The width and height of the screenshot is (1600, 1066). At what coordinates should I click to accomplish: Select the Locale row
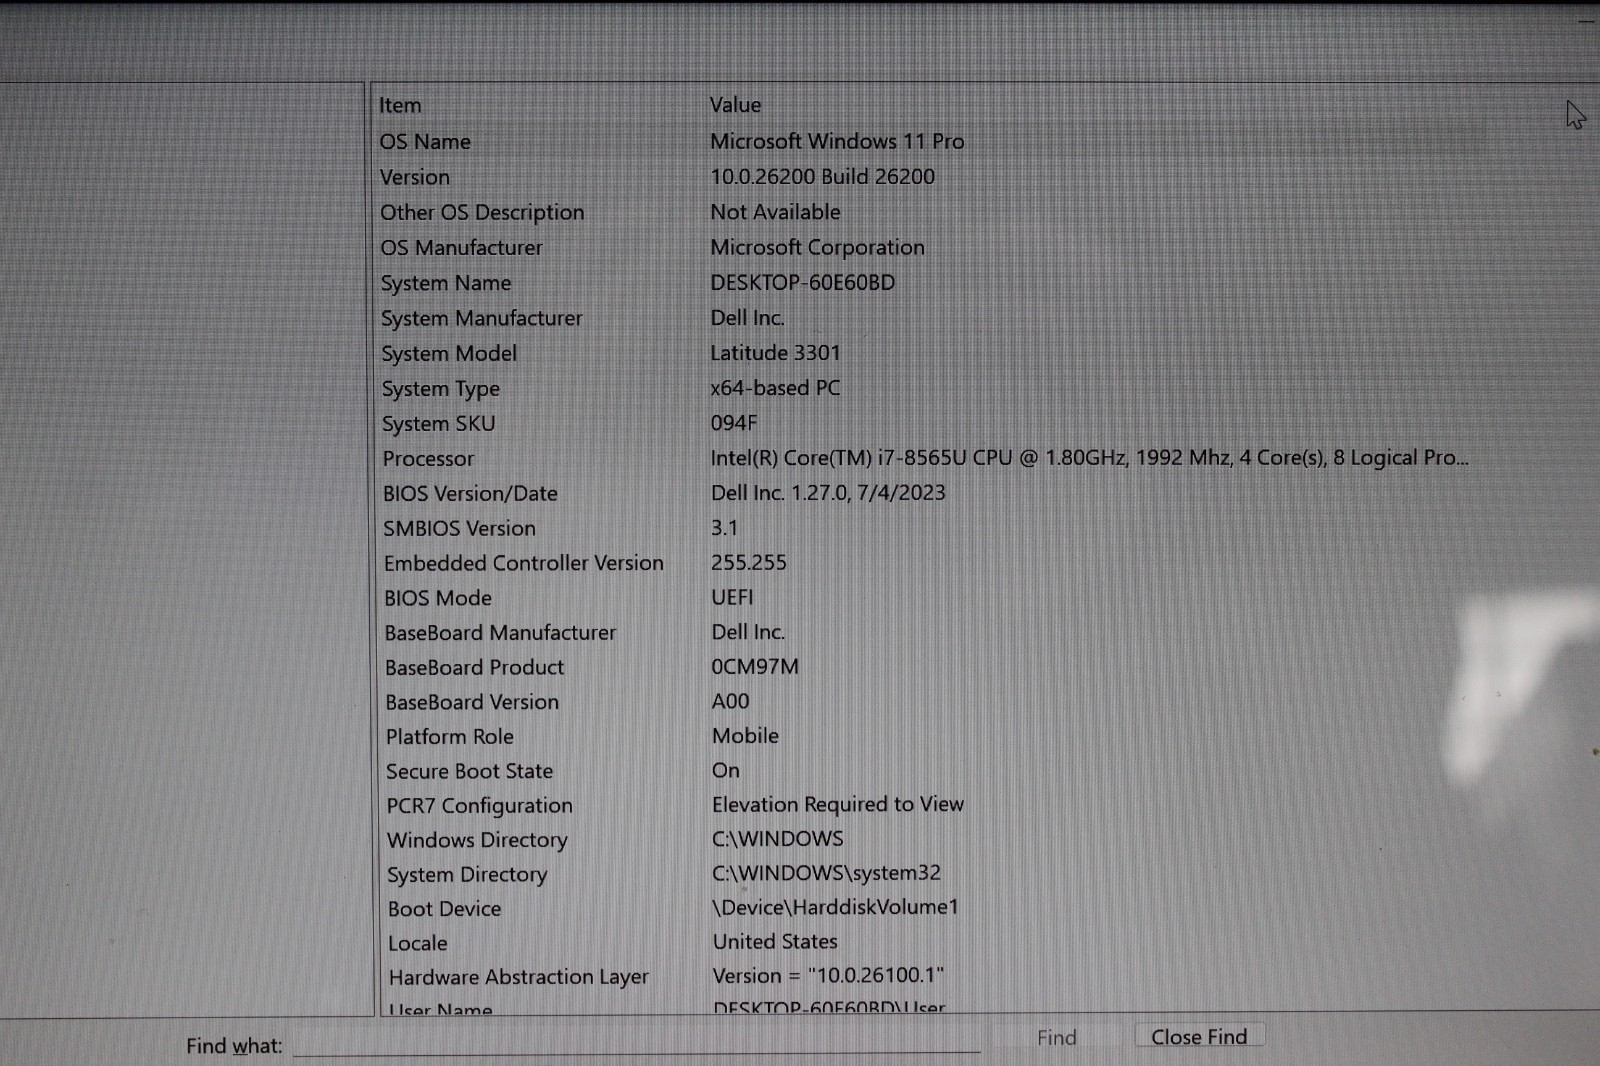coord(418,944)
